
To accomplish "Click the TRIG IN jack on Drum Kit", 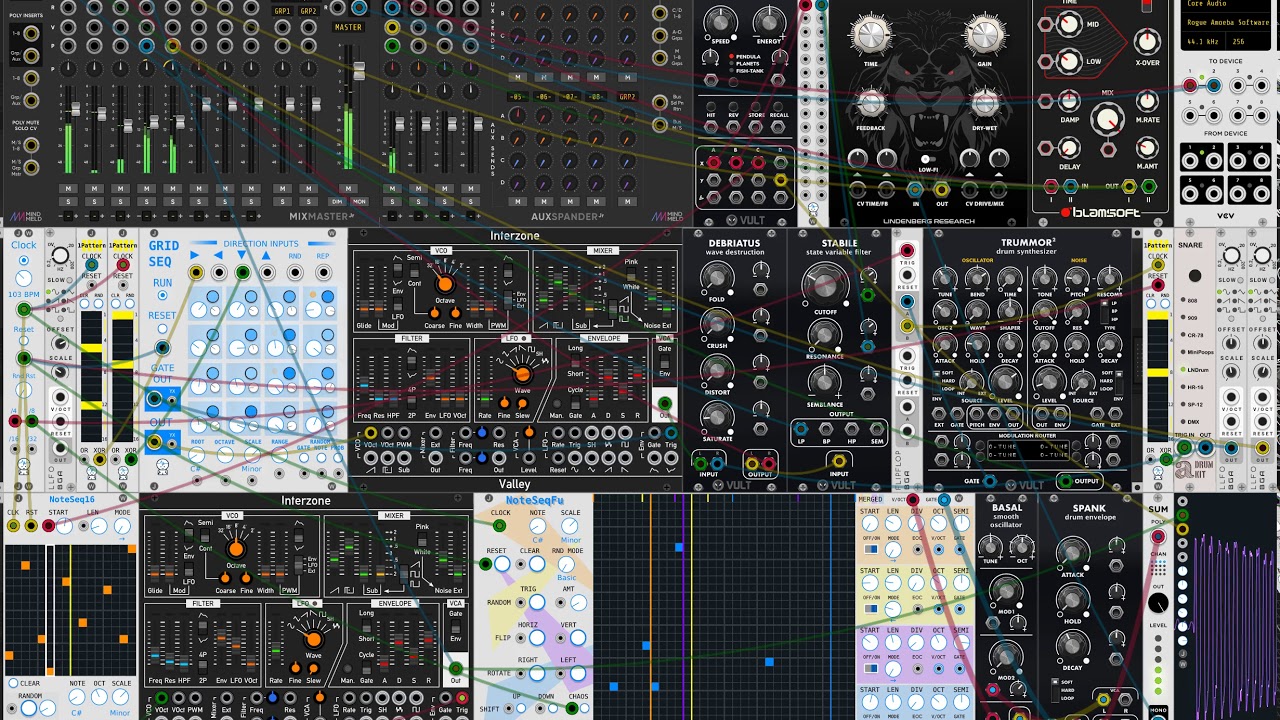I will 1185,447.
